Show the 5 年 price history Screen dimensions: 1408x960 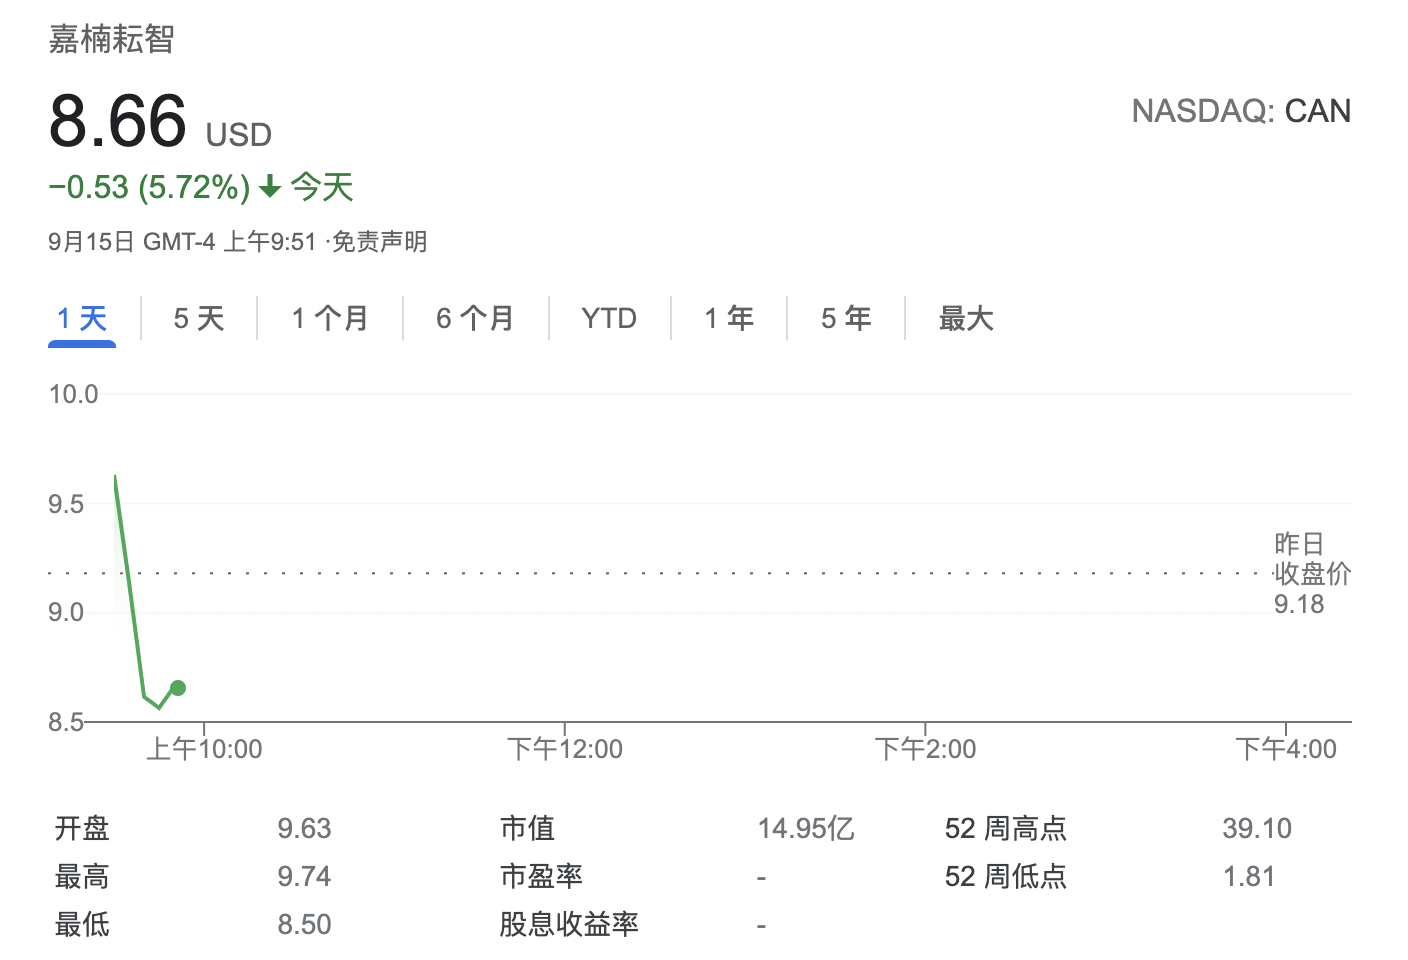pos(846,319)
